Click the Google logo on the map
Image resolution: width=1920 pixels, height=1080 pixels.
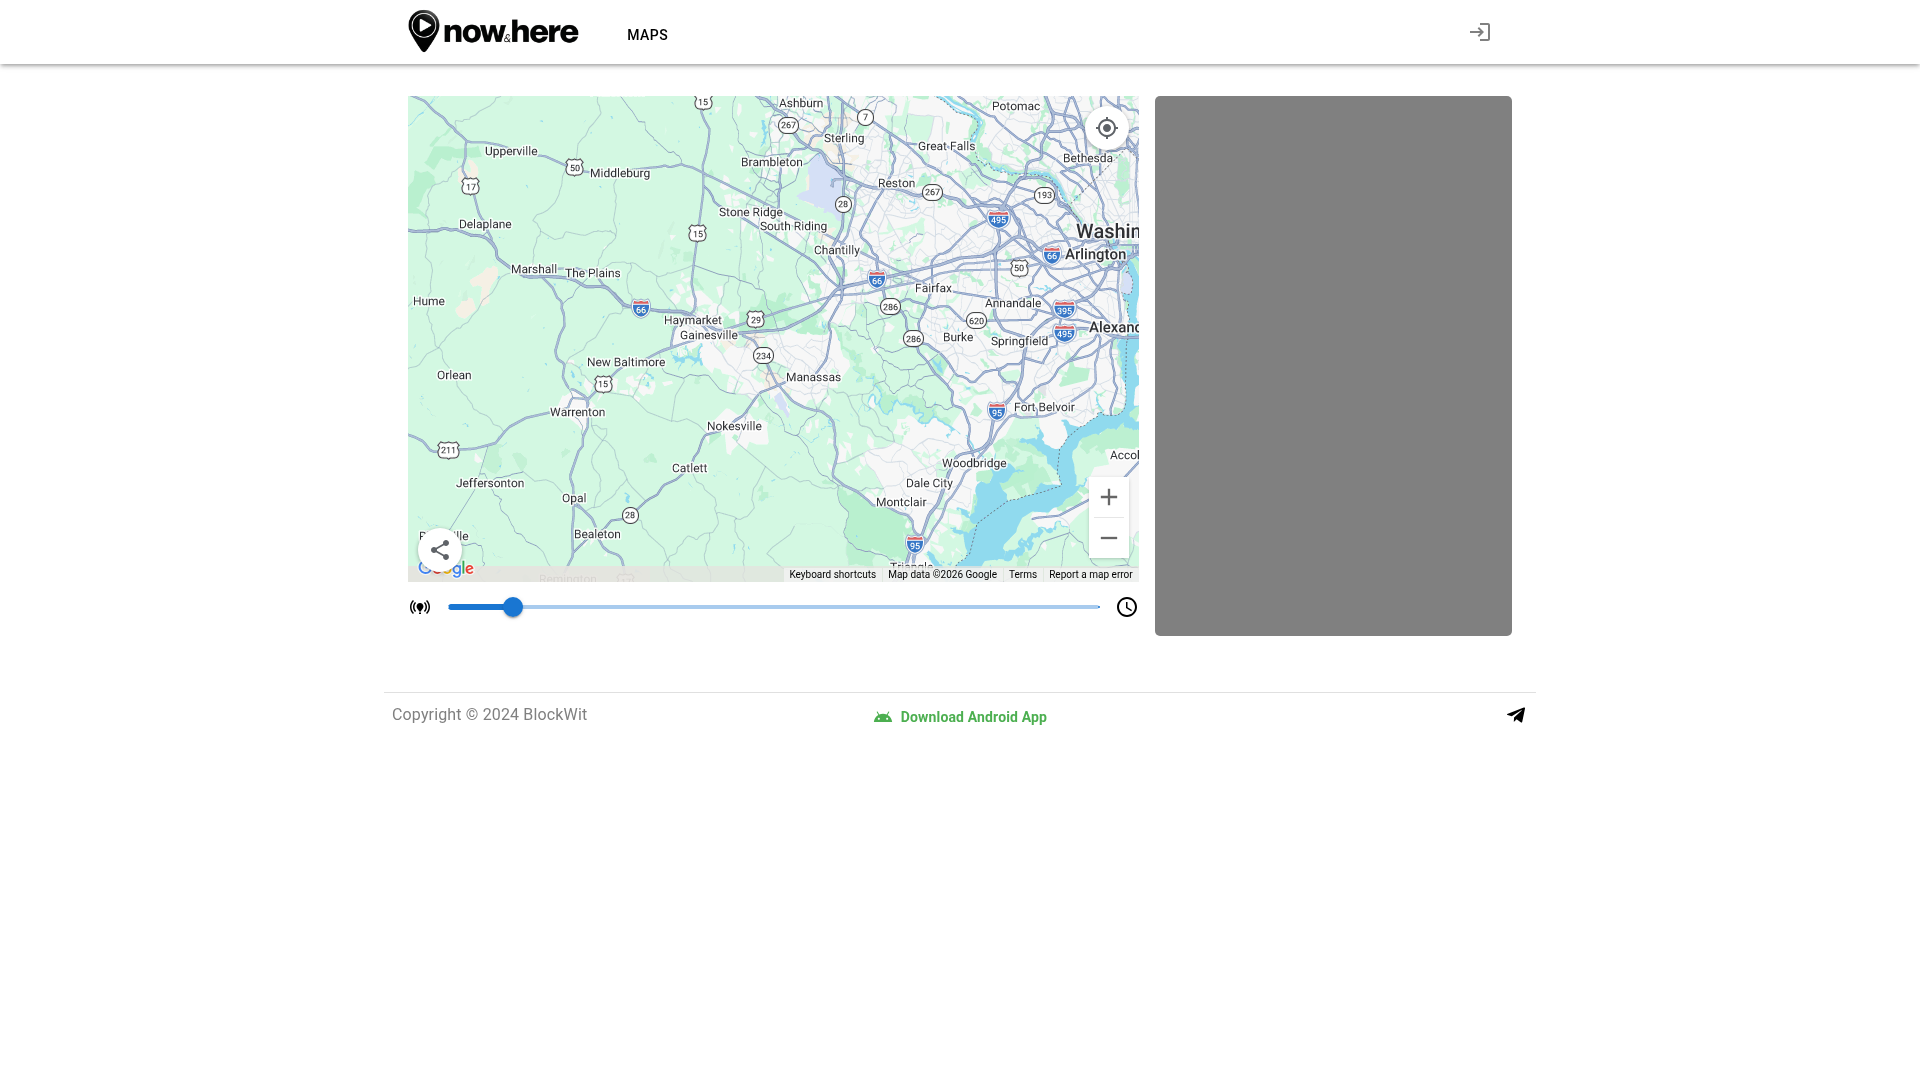pyautogui.click(x=446, y=569)
